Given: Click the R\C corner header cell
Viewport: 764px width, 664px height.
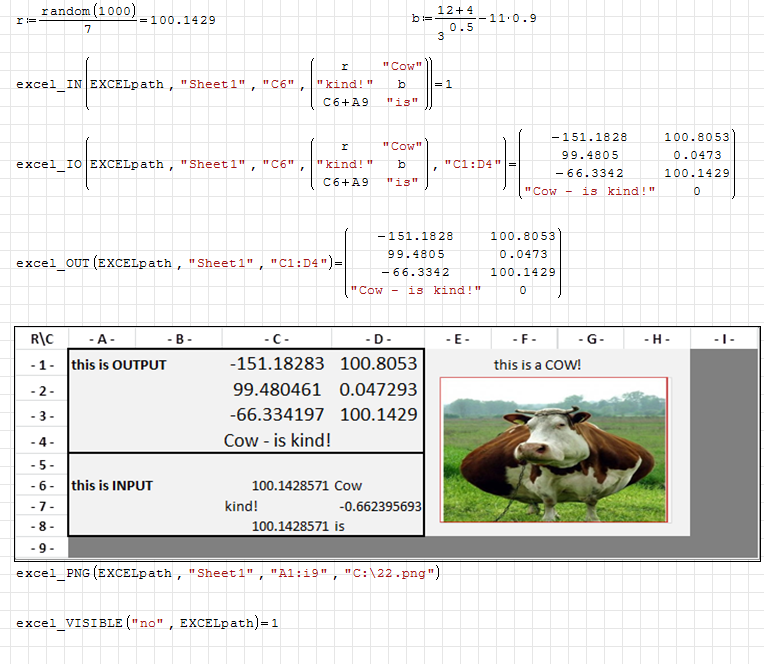Looking at the screenshot, I should pos(41,340).
